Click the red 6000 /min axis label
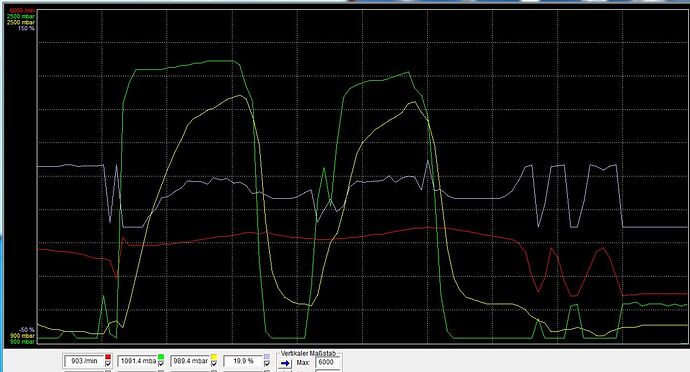The height and width of the screenshot is (372, 690). 22,10
